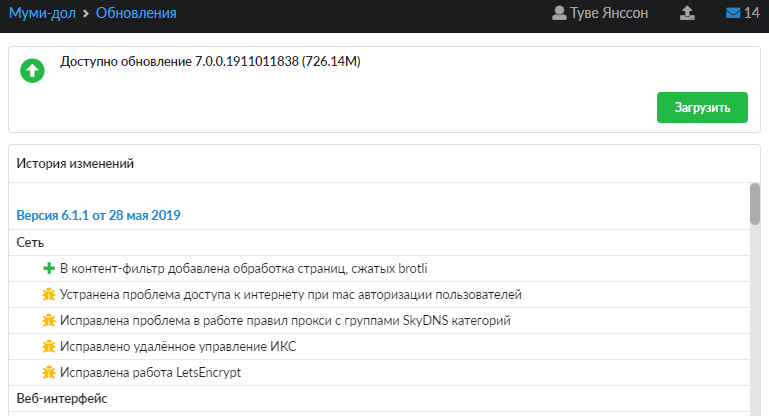Open the 14 unread messages counter
This screenshot has height=416, width=769.
751,14
